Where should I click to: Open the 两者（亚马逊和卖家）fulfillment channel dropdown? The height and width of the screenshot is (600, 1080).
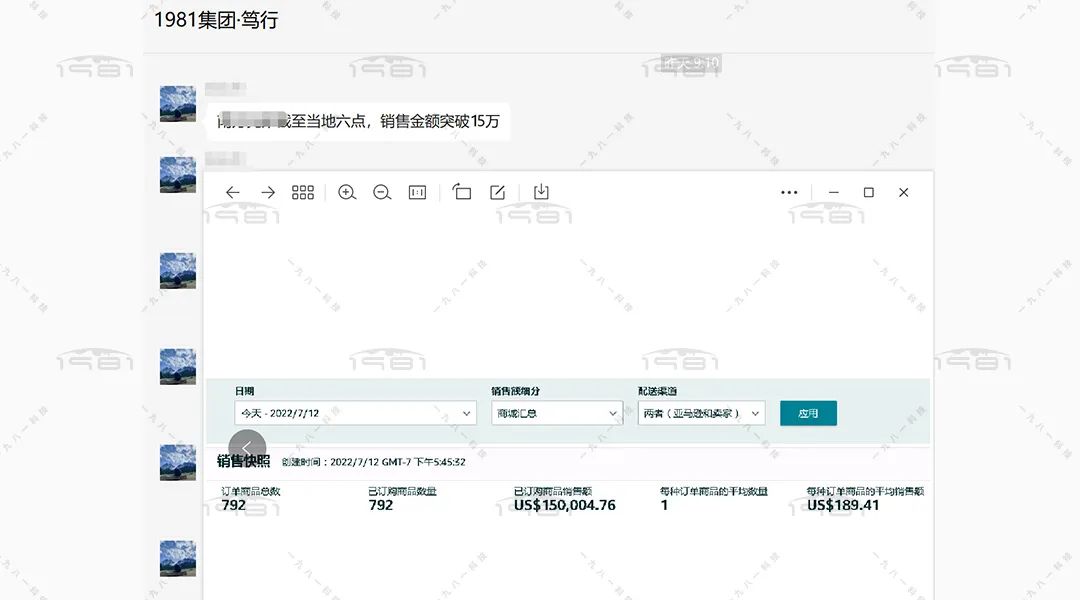coord(701,413)
